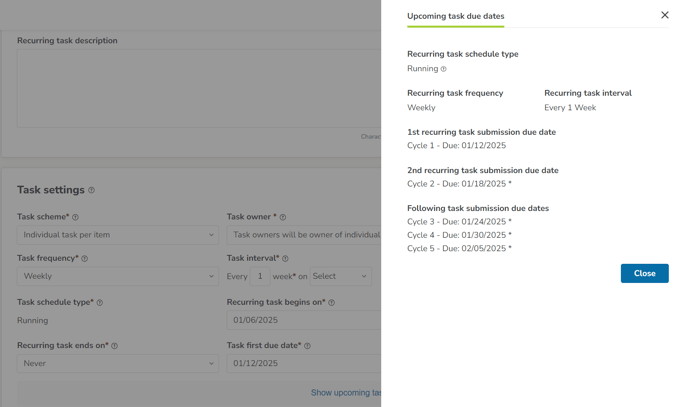This screenshot has width=688, height=407.
Task: Open the Task scheme dropdown
Action: (118, 235)
